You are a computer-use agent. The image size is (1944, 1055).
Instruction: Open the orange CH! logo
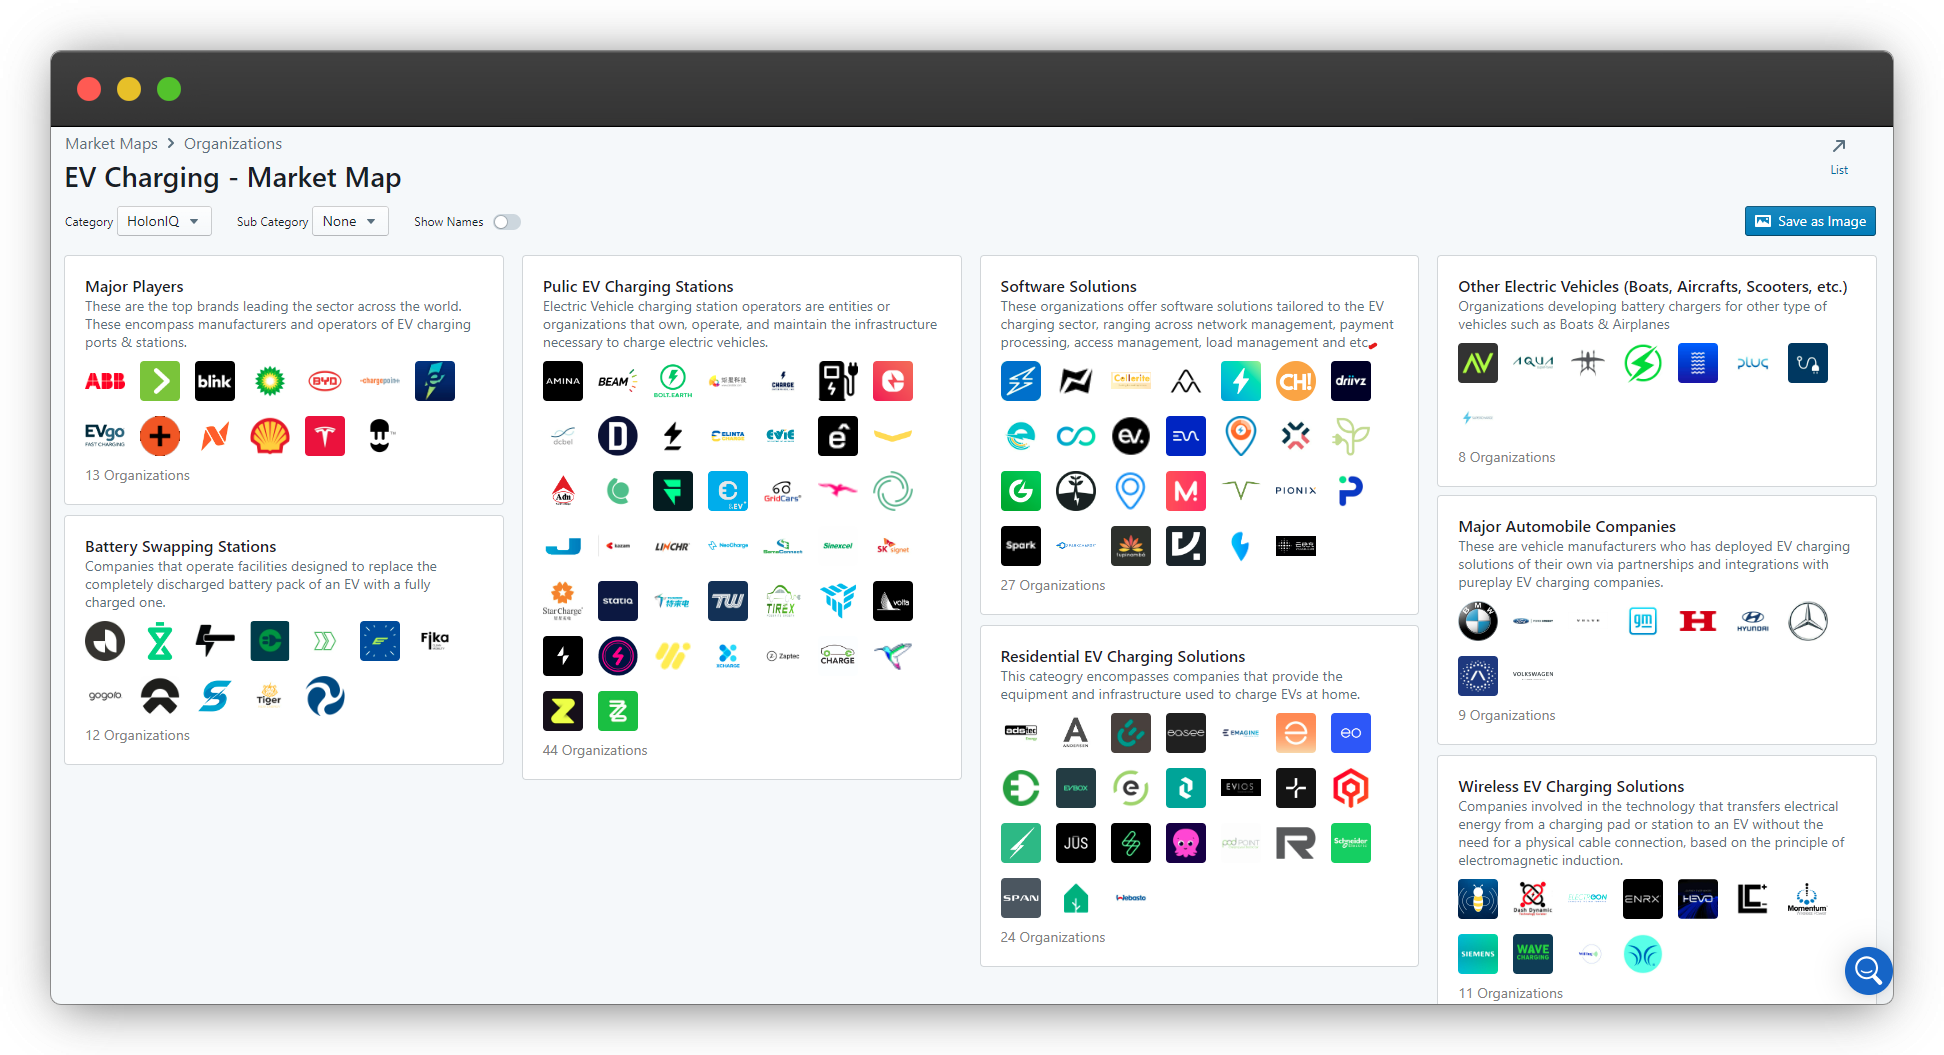point(1296,381)
